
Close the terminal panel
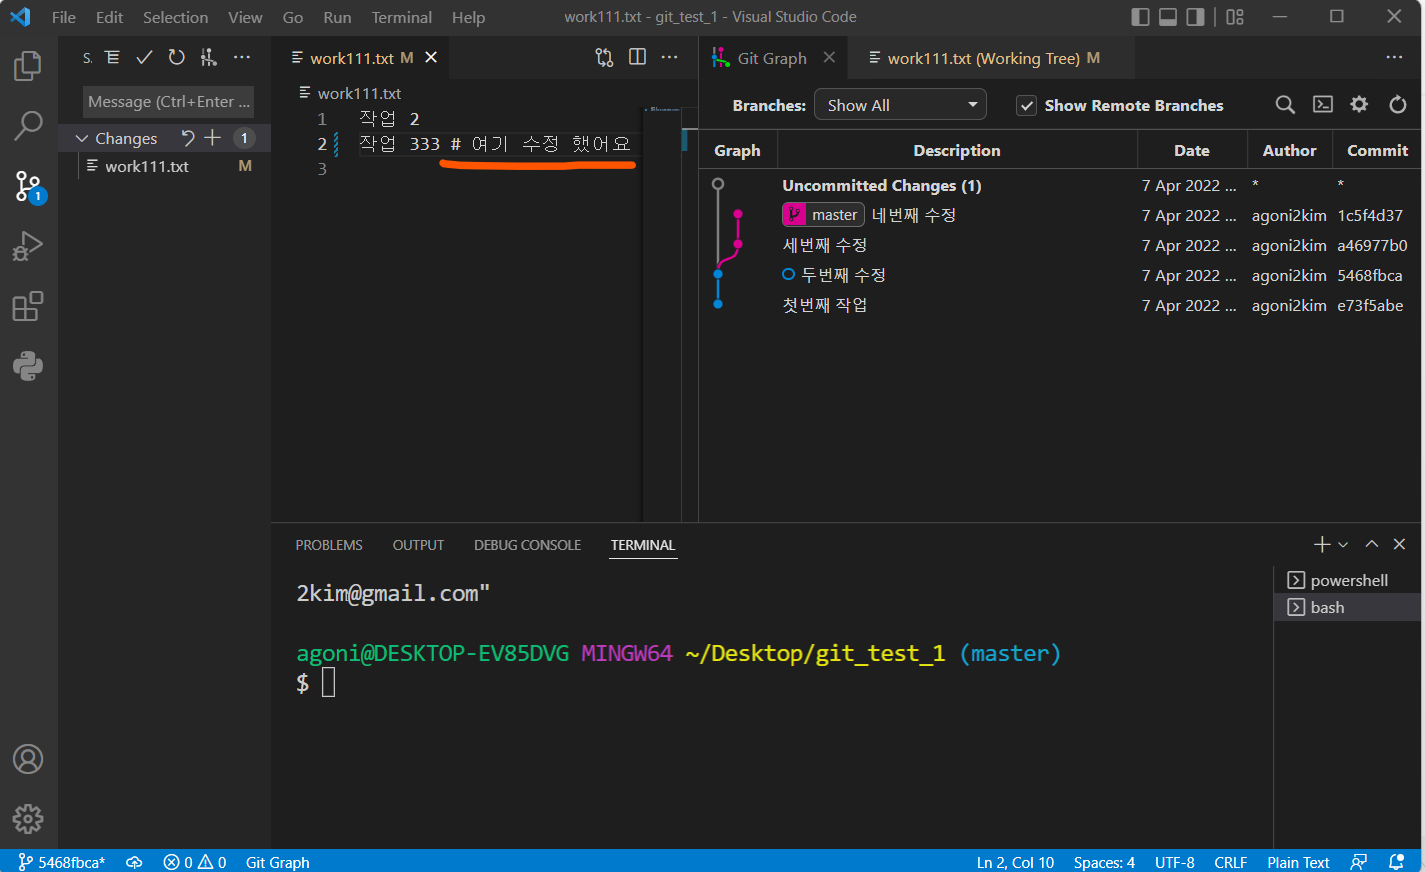pyautogui.click(x=1399, y=544)
